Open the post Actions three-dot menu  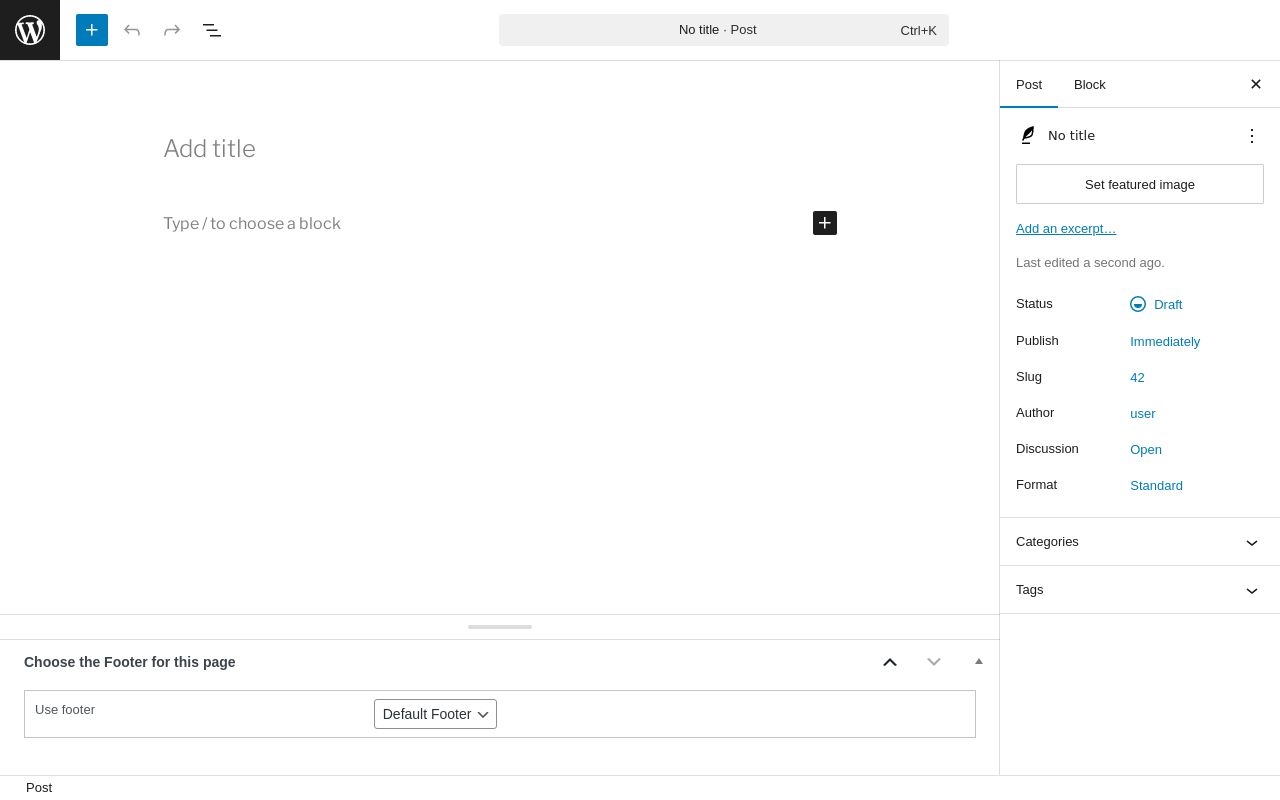[1252, 136]
